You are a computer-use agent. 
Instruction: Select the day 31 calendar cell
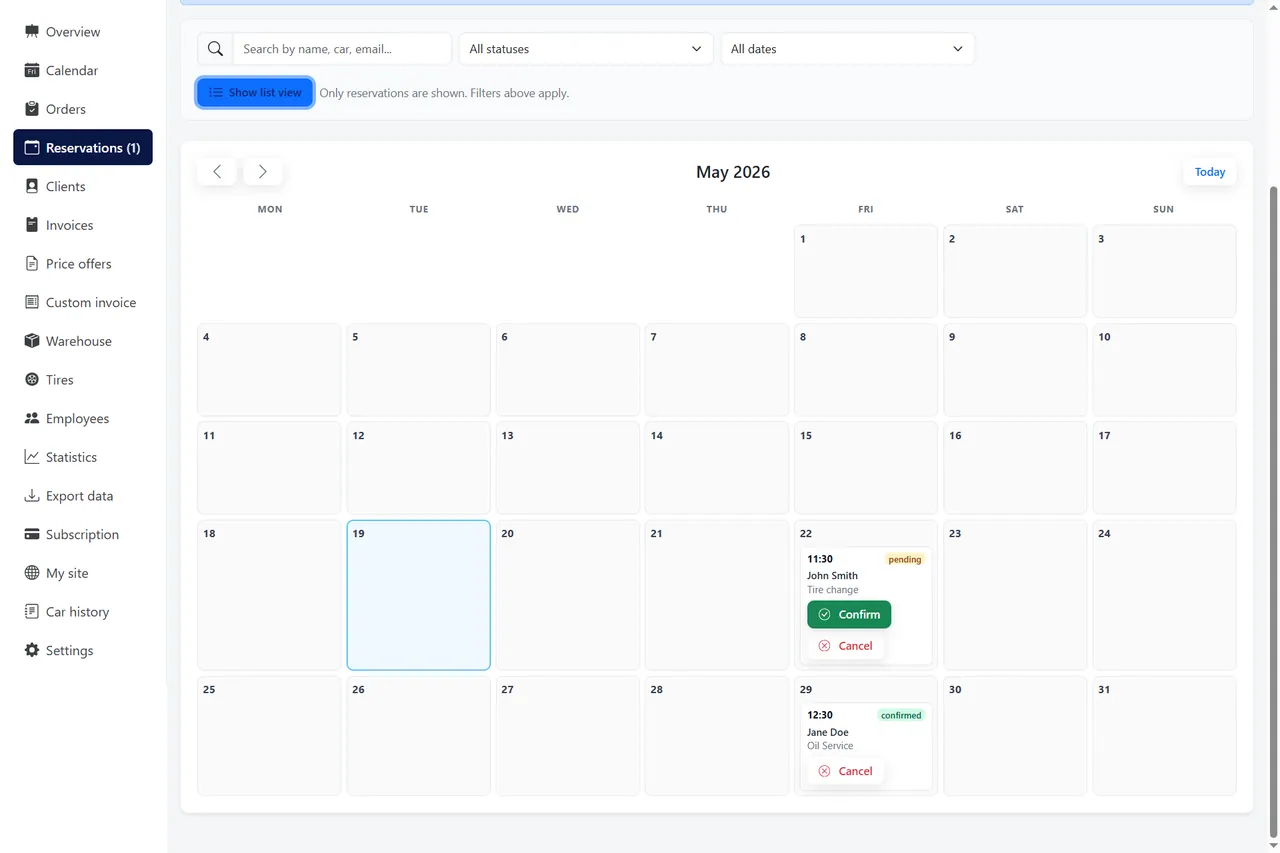click(1164, 736)
